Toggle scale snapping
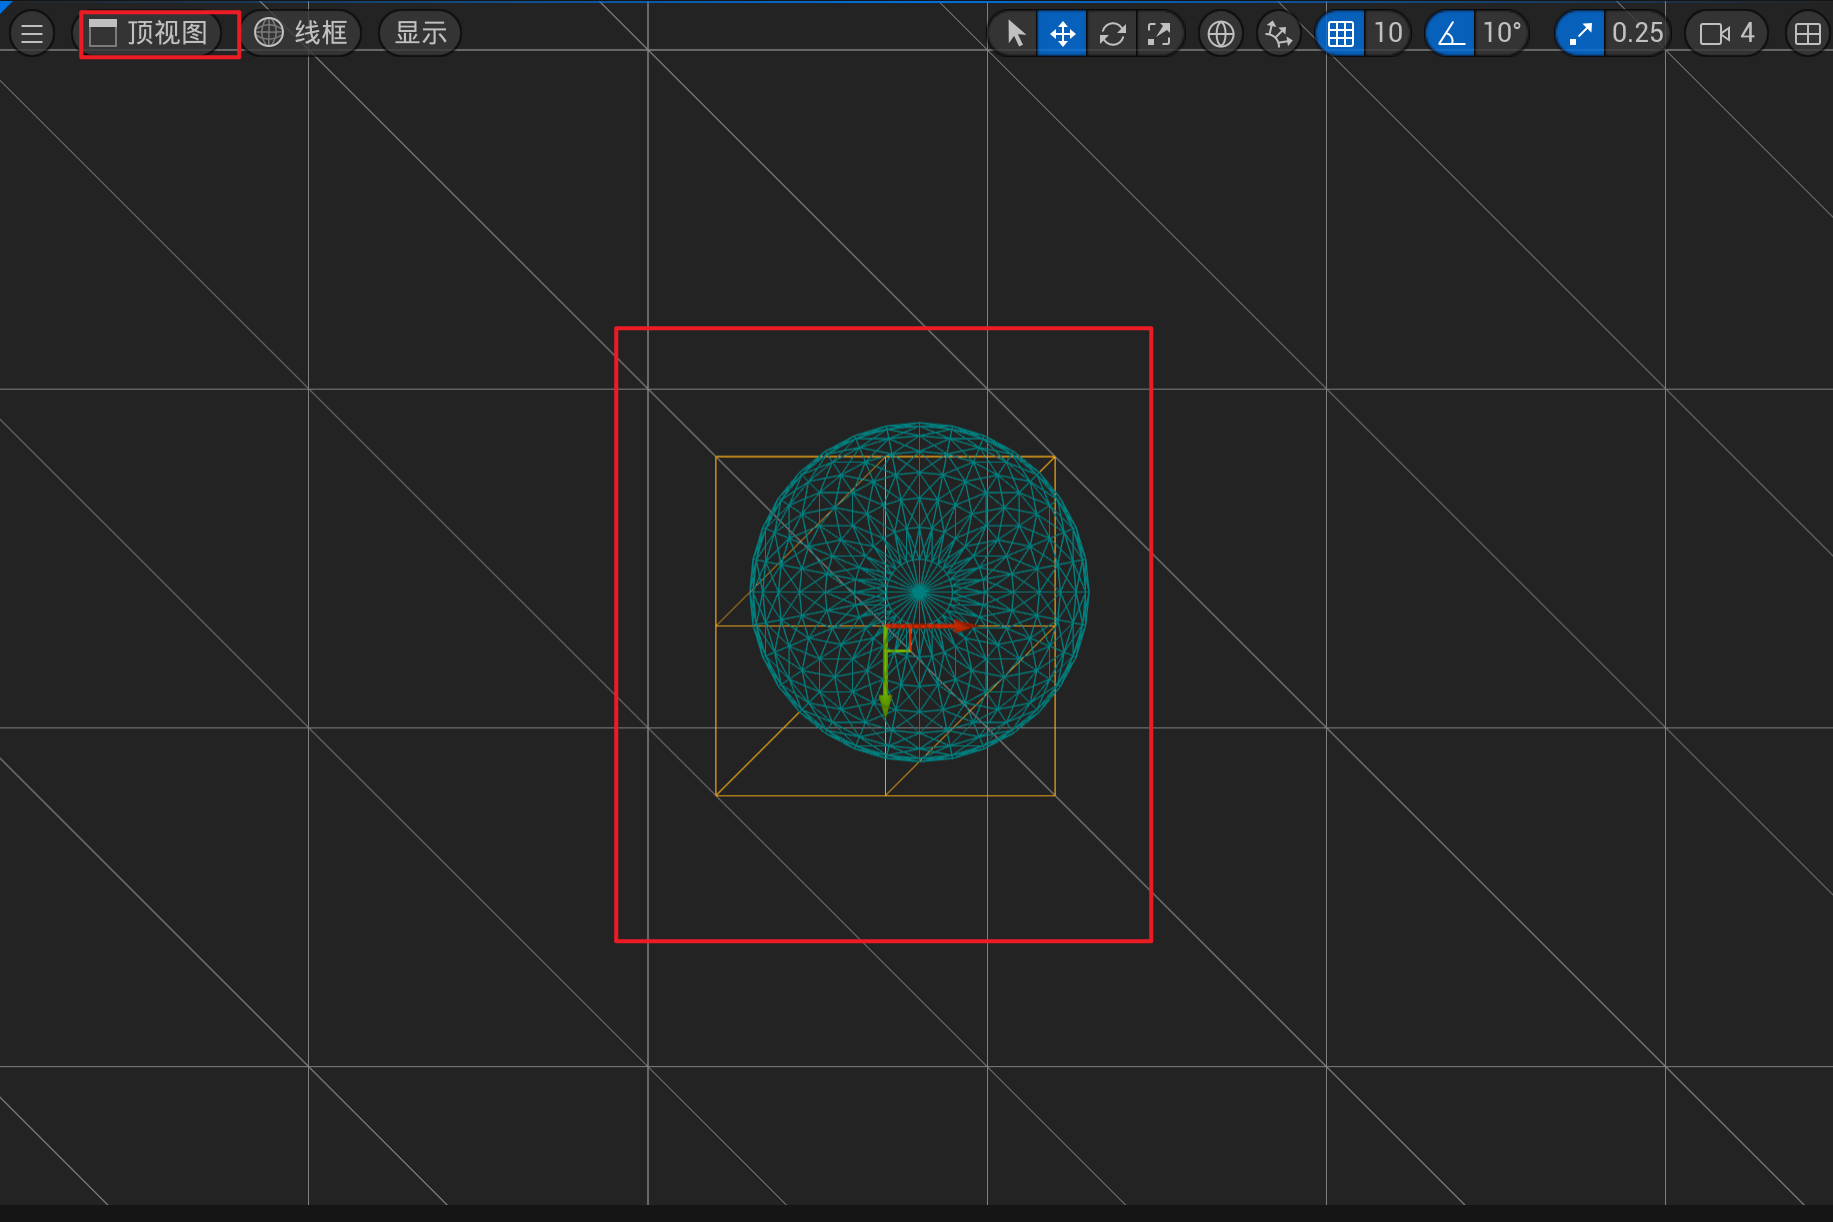Viewport: 1833px width, 1222px height. coord(1580,33)
